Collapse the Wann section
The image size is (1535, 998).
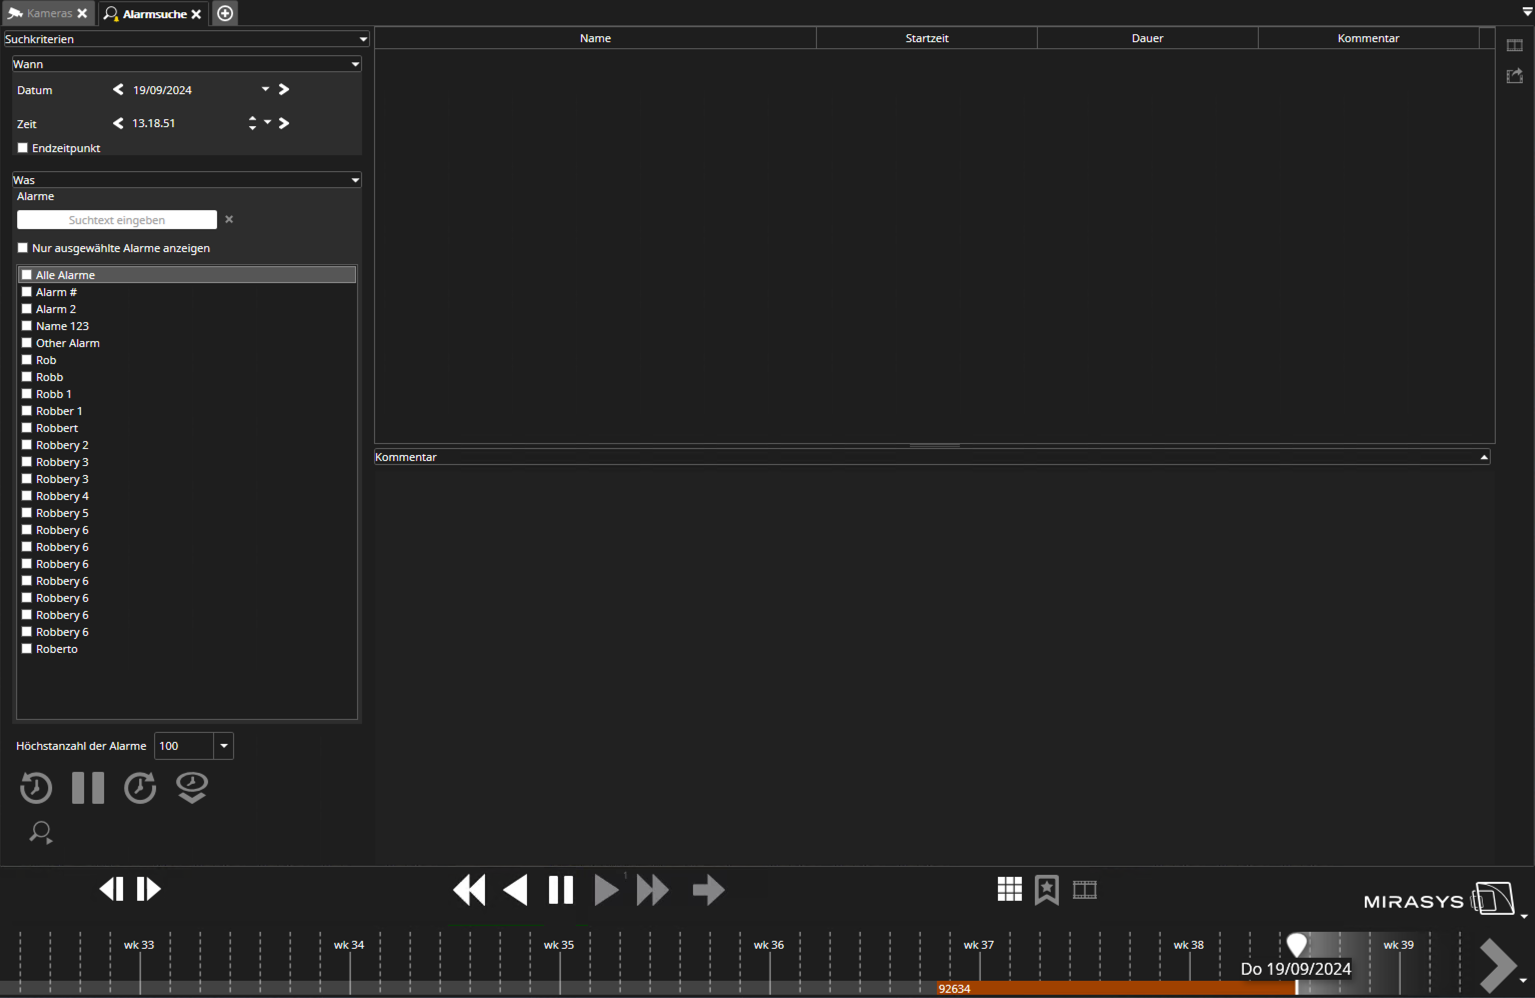click(355, 64)
